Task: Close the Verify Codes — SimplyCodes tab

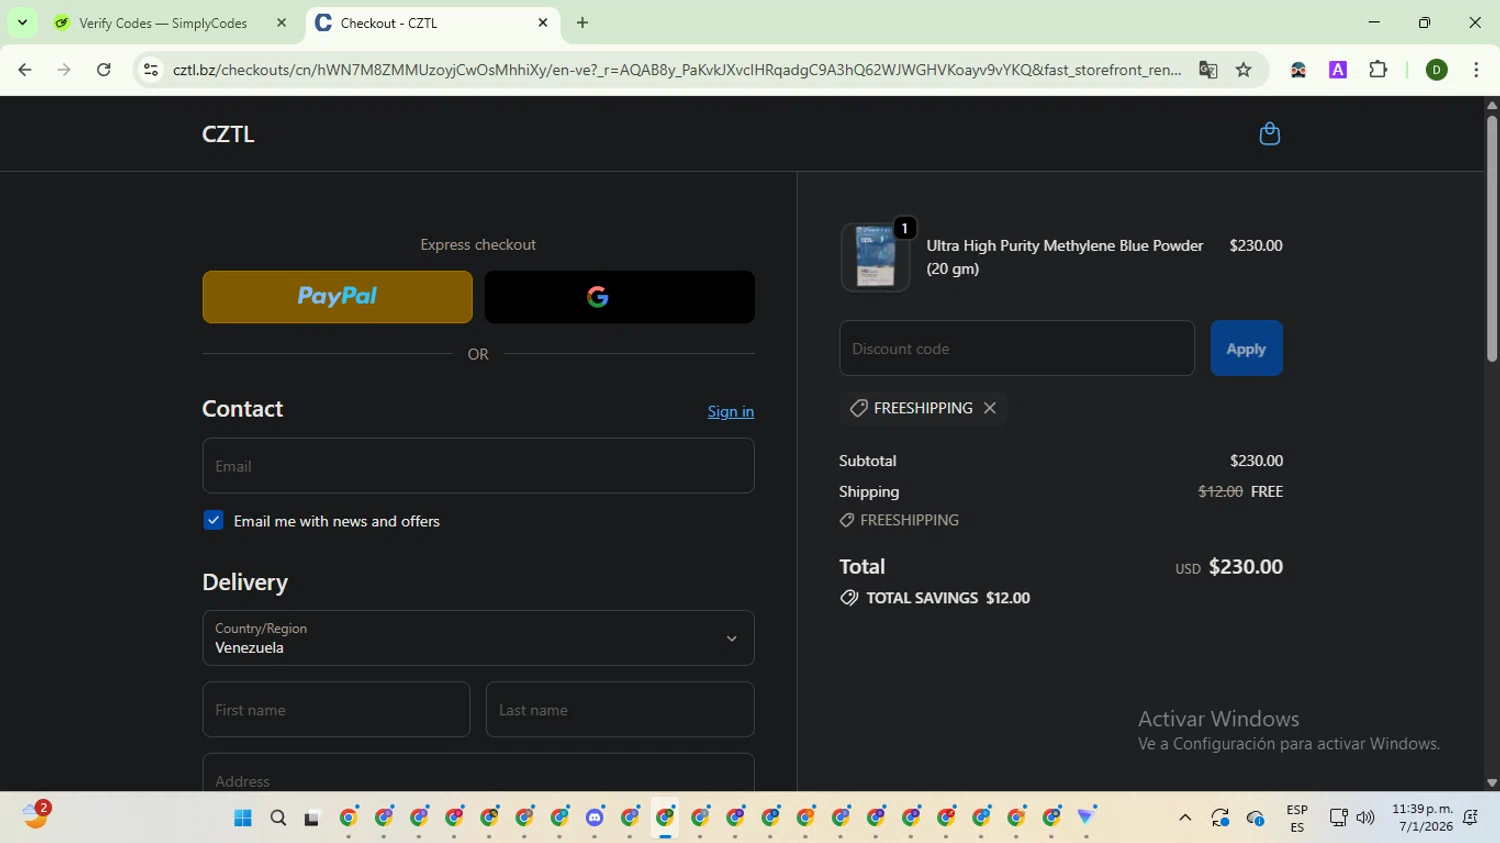Action: click(281, 23)
